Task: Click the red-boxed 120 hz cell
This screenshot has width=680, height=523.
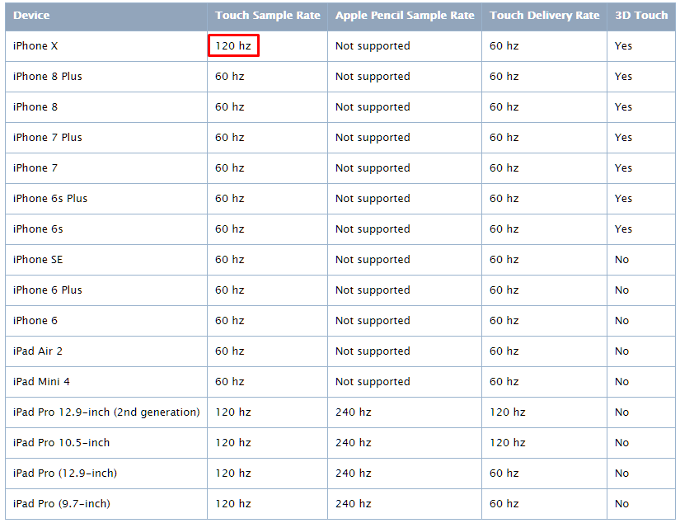Action: (233, 46)
